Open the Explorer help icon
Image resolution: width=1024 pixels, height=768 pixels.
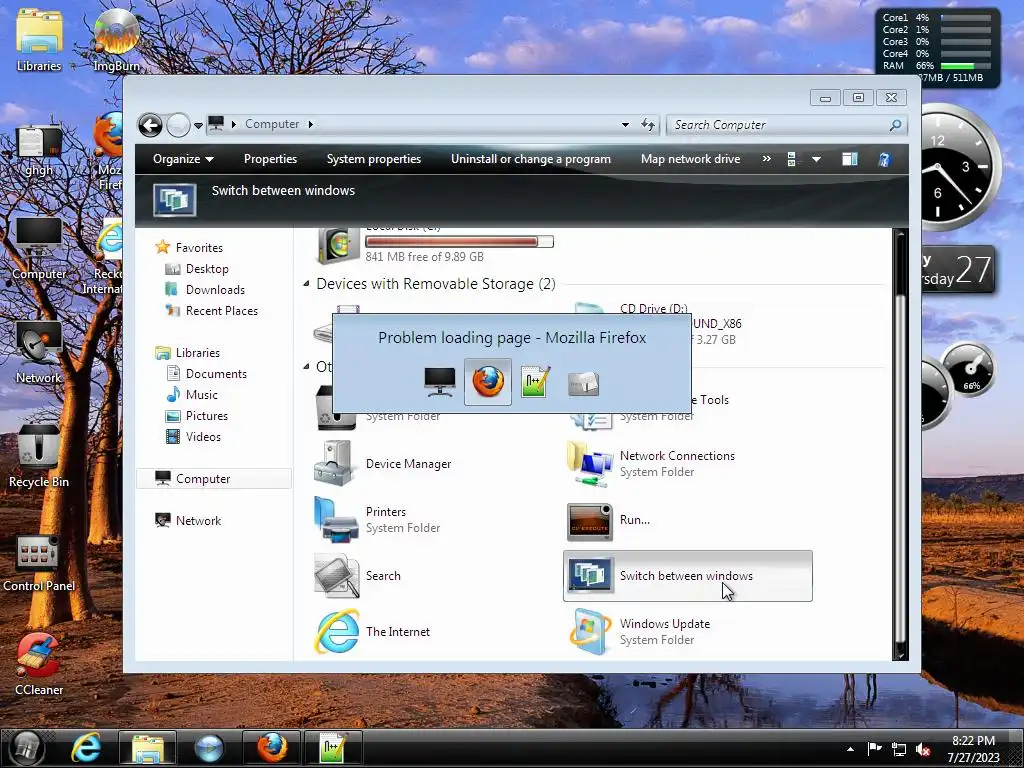[x=884, y=159]
